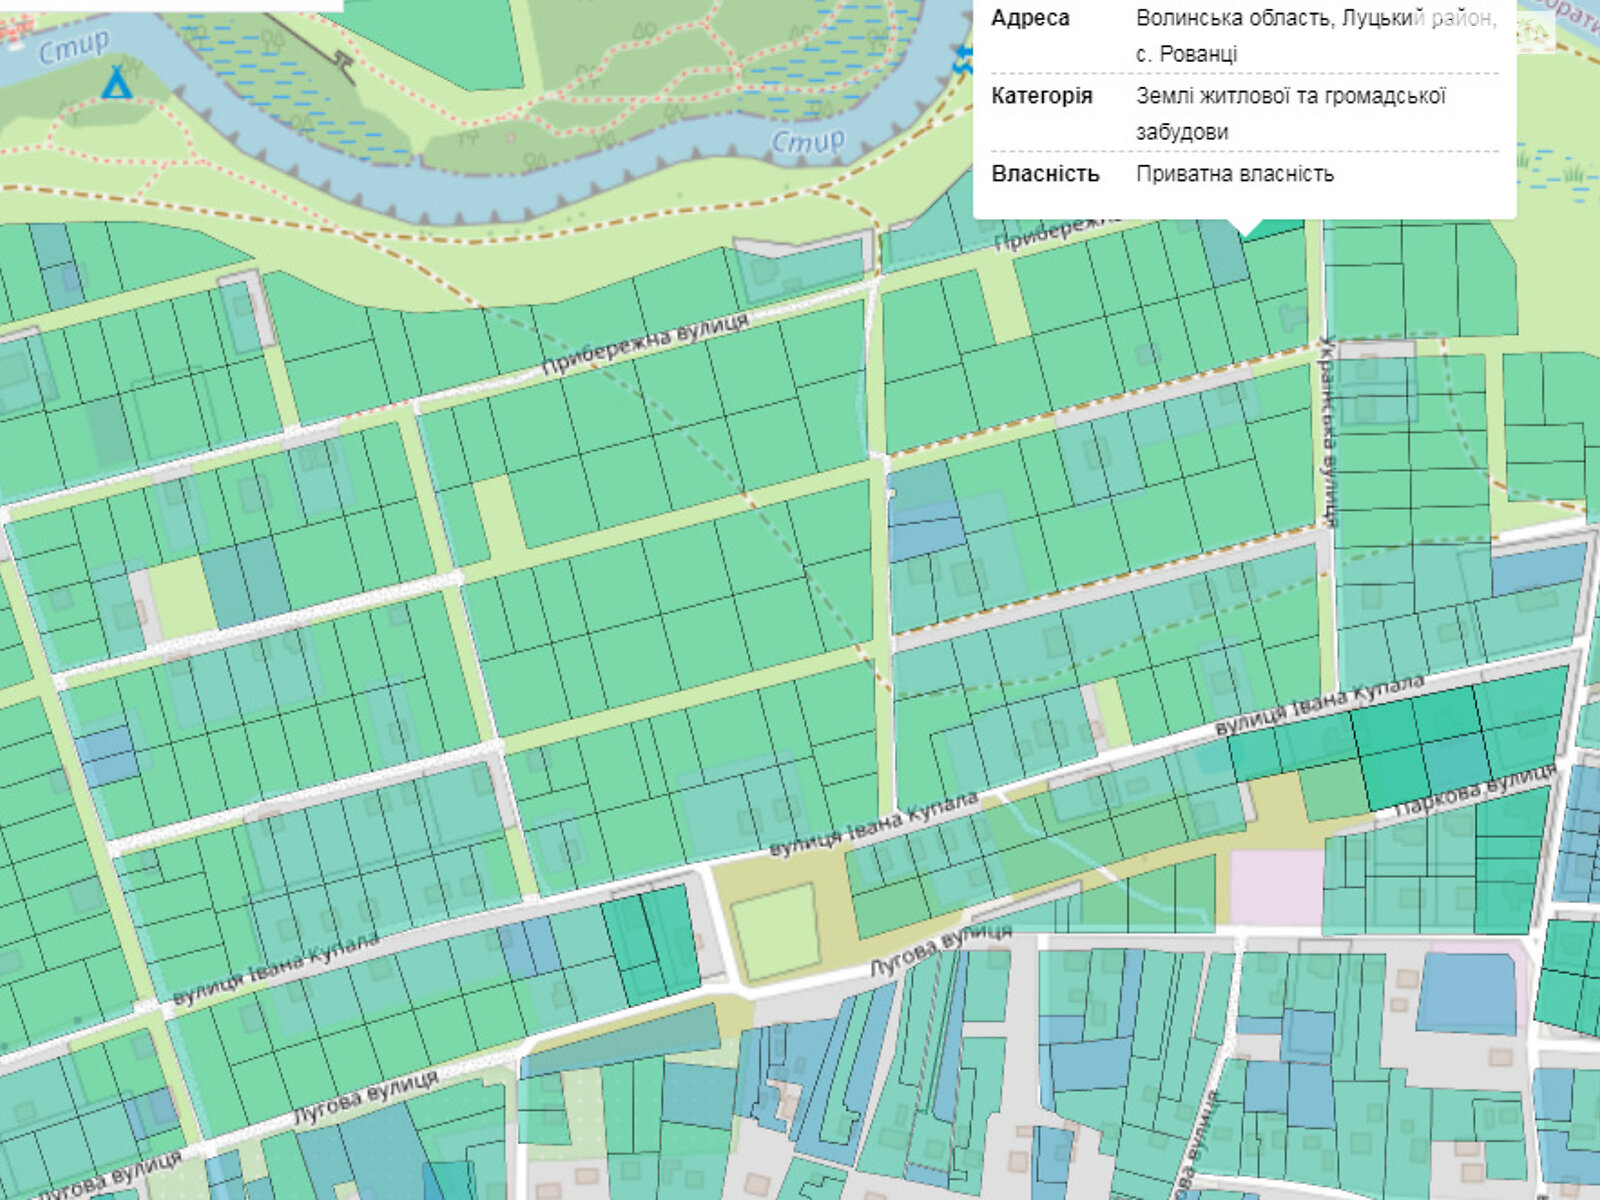Viewport: 1600px width, 1200px height.
Task: Click the 'Паркова вулиця' street label
Action: point(1476,792)
